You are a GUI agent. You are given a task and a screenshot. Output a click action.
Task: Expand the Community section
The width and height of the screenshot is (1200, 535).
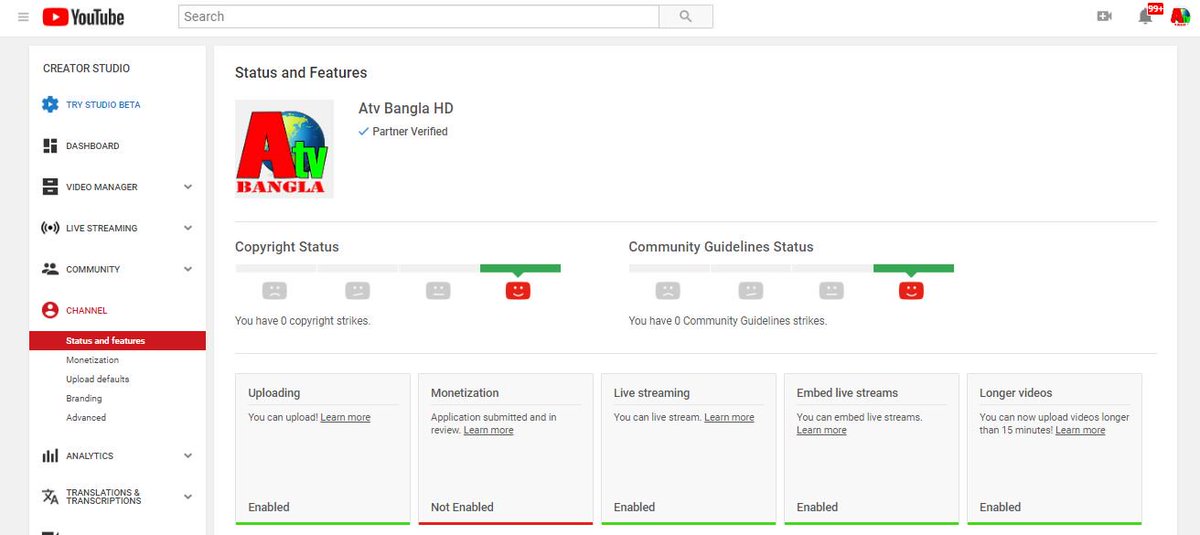(x=188, y=269)
